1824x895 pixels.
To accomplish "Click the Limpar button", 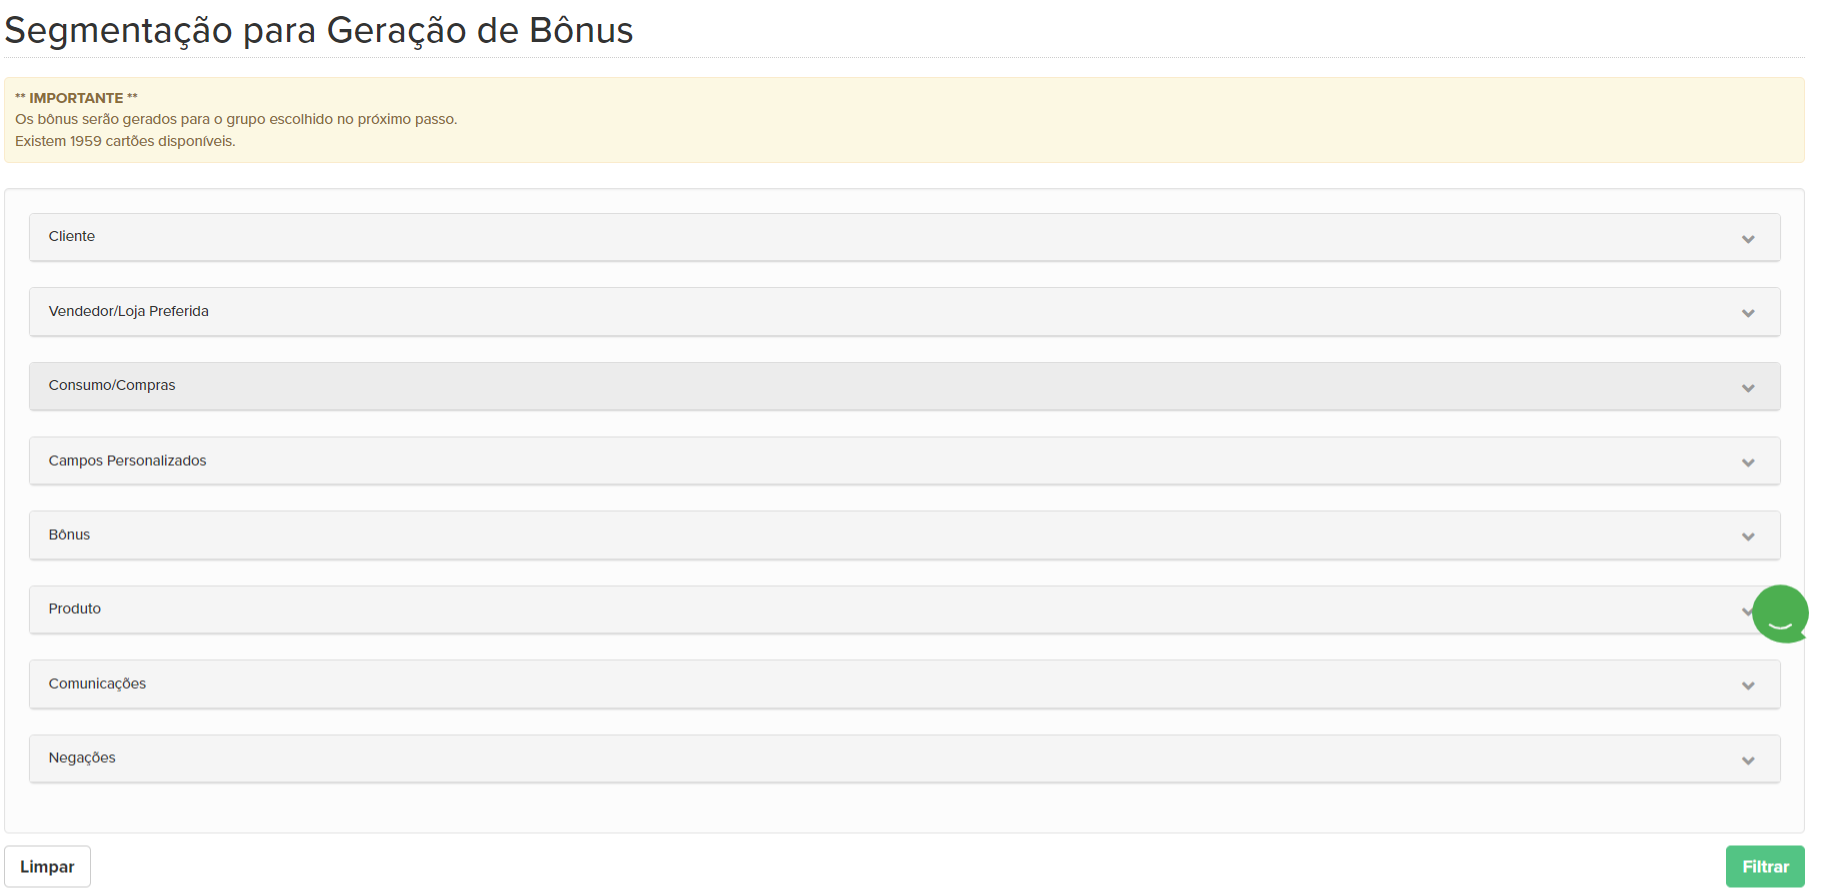I will [47, 867].
